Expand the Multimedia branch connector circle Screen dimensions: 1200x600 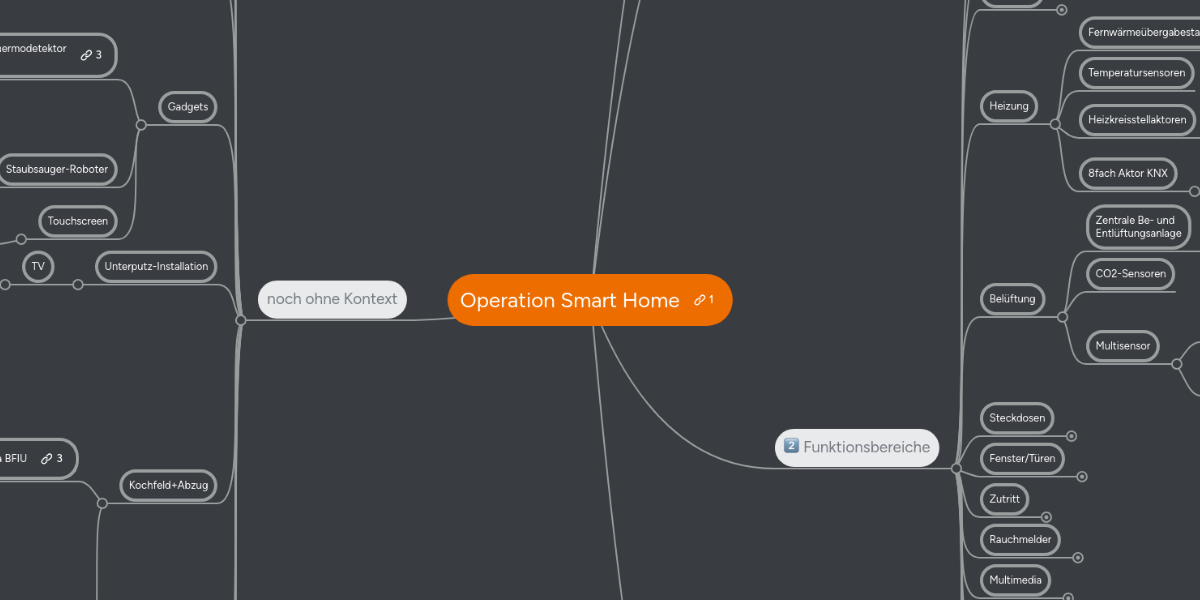point(1068,597)
